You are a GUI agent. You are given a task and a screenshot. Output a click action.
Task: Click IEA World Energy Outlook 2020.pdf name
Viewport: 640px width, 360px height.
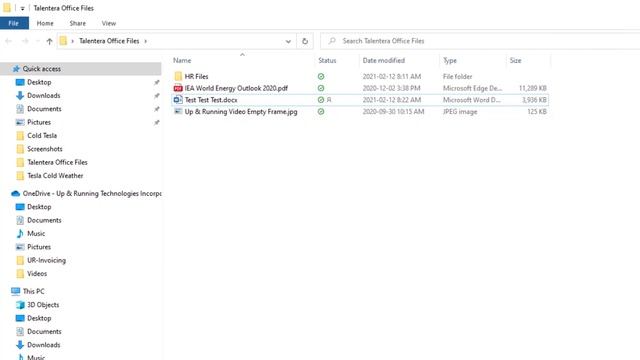(236, 88)
